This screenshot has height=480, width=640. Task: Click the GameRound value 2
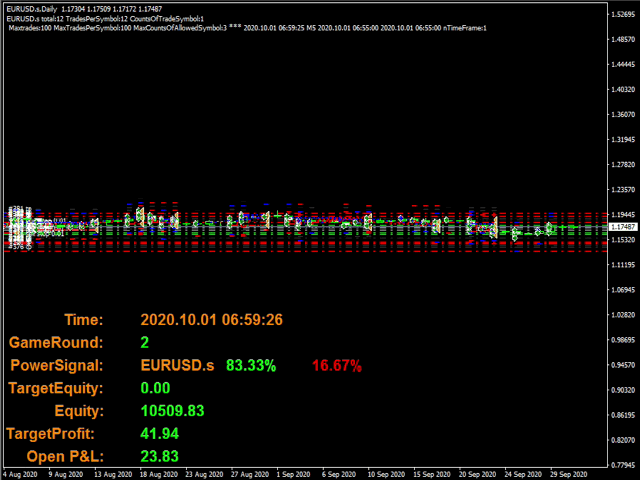click(146, 343)
